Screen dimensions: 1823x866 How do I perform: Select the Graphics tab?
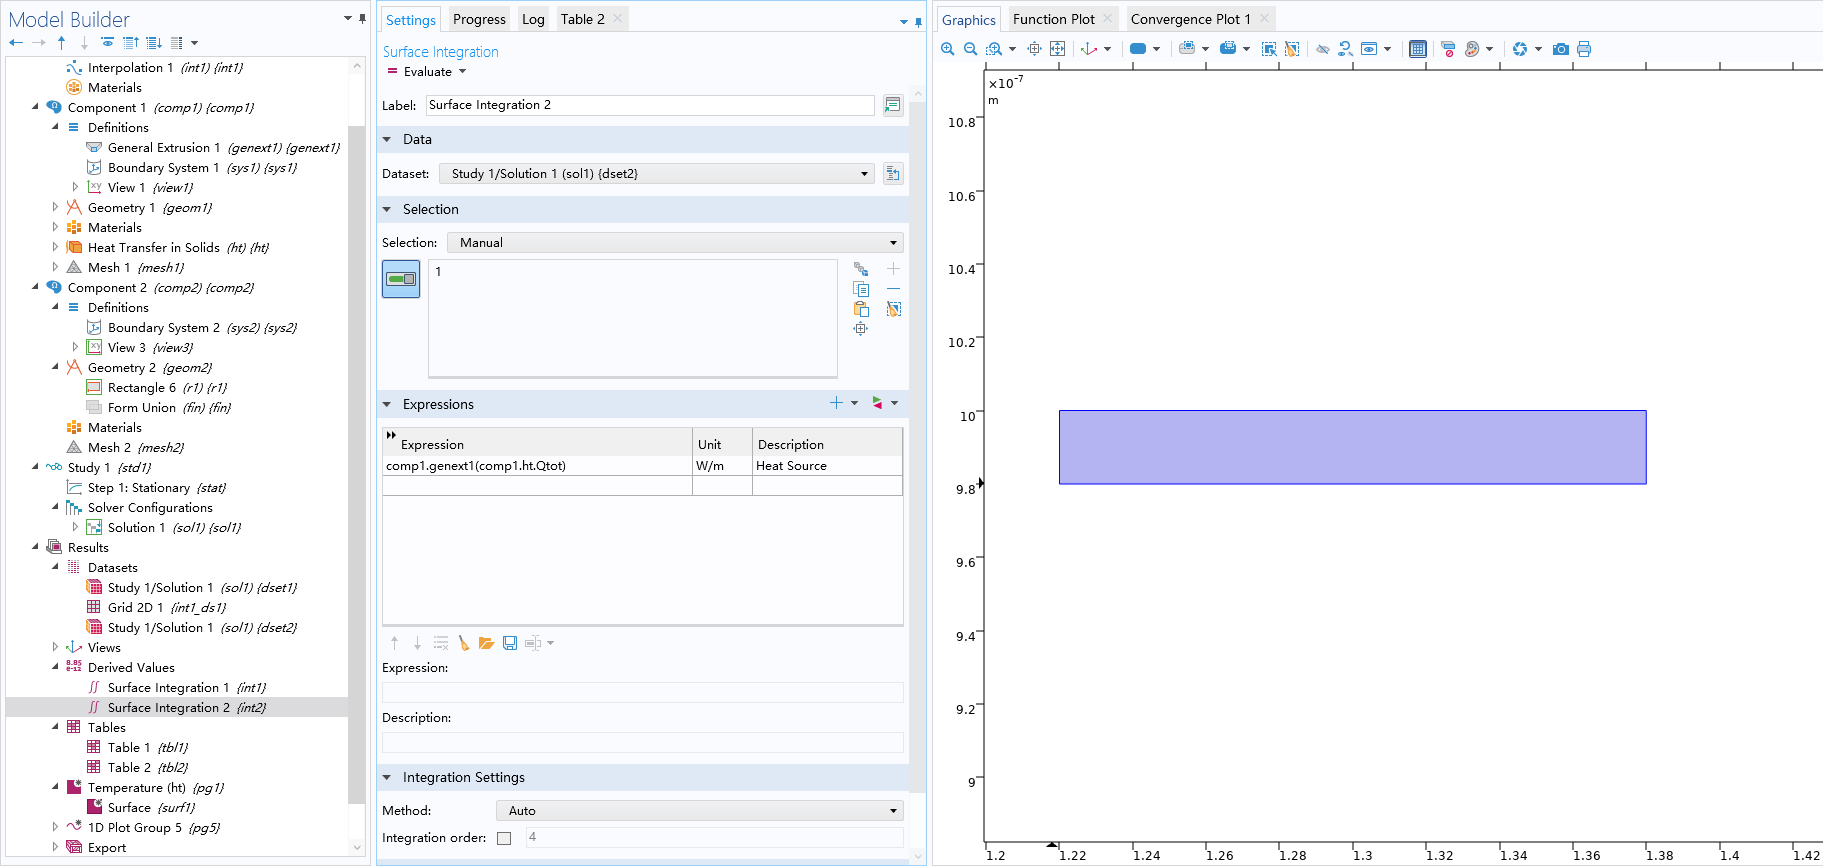pyautogui.click(x=968, y=20)
